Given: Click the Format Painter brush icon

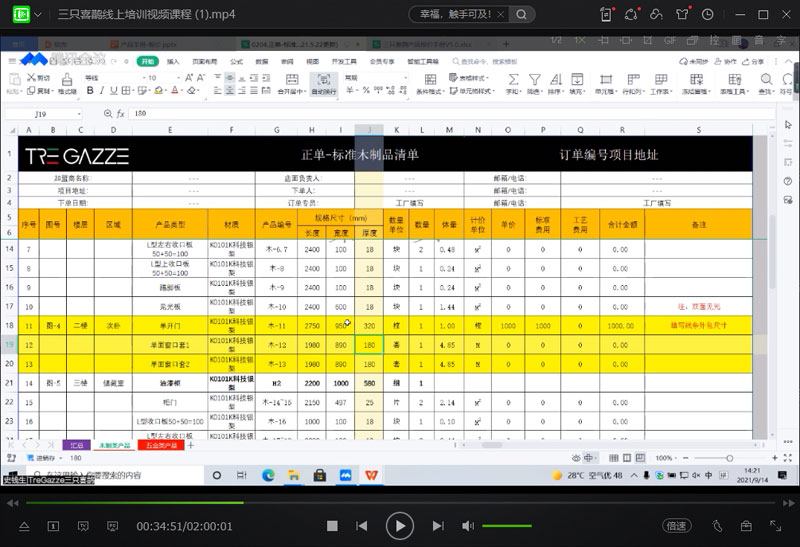Looking at the screenshot, I should pos(66,80).
